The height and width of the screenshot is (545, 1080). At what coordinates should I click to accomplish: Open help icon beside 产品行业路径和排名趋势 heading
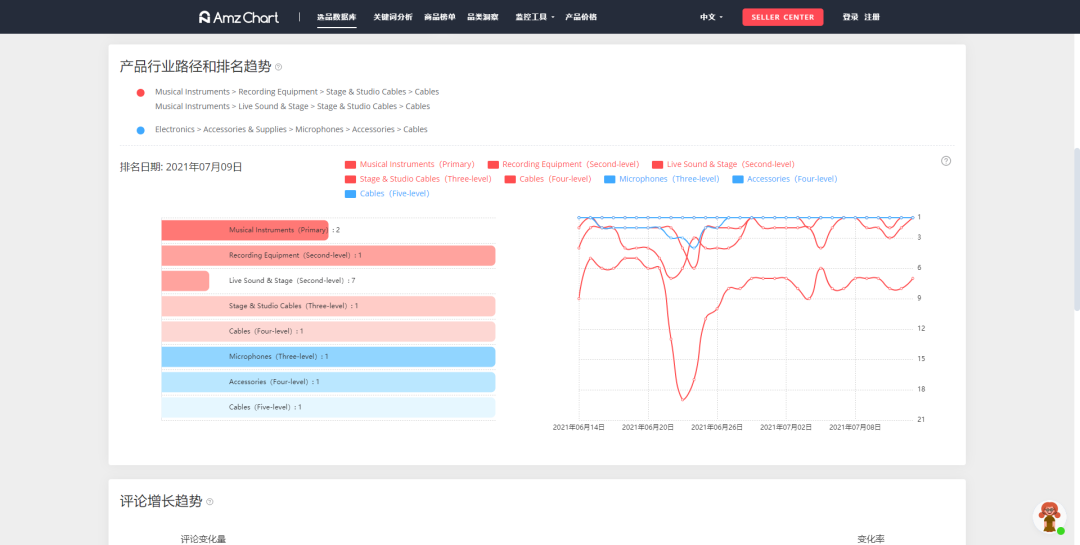point(278,67)
